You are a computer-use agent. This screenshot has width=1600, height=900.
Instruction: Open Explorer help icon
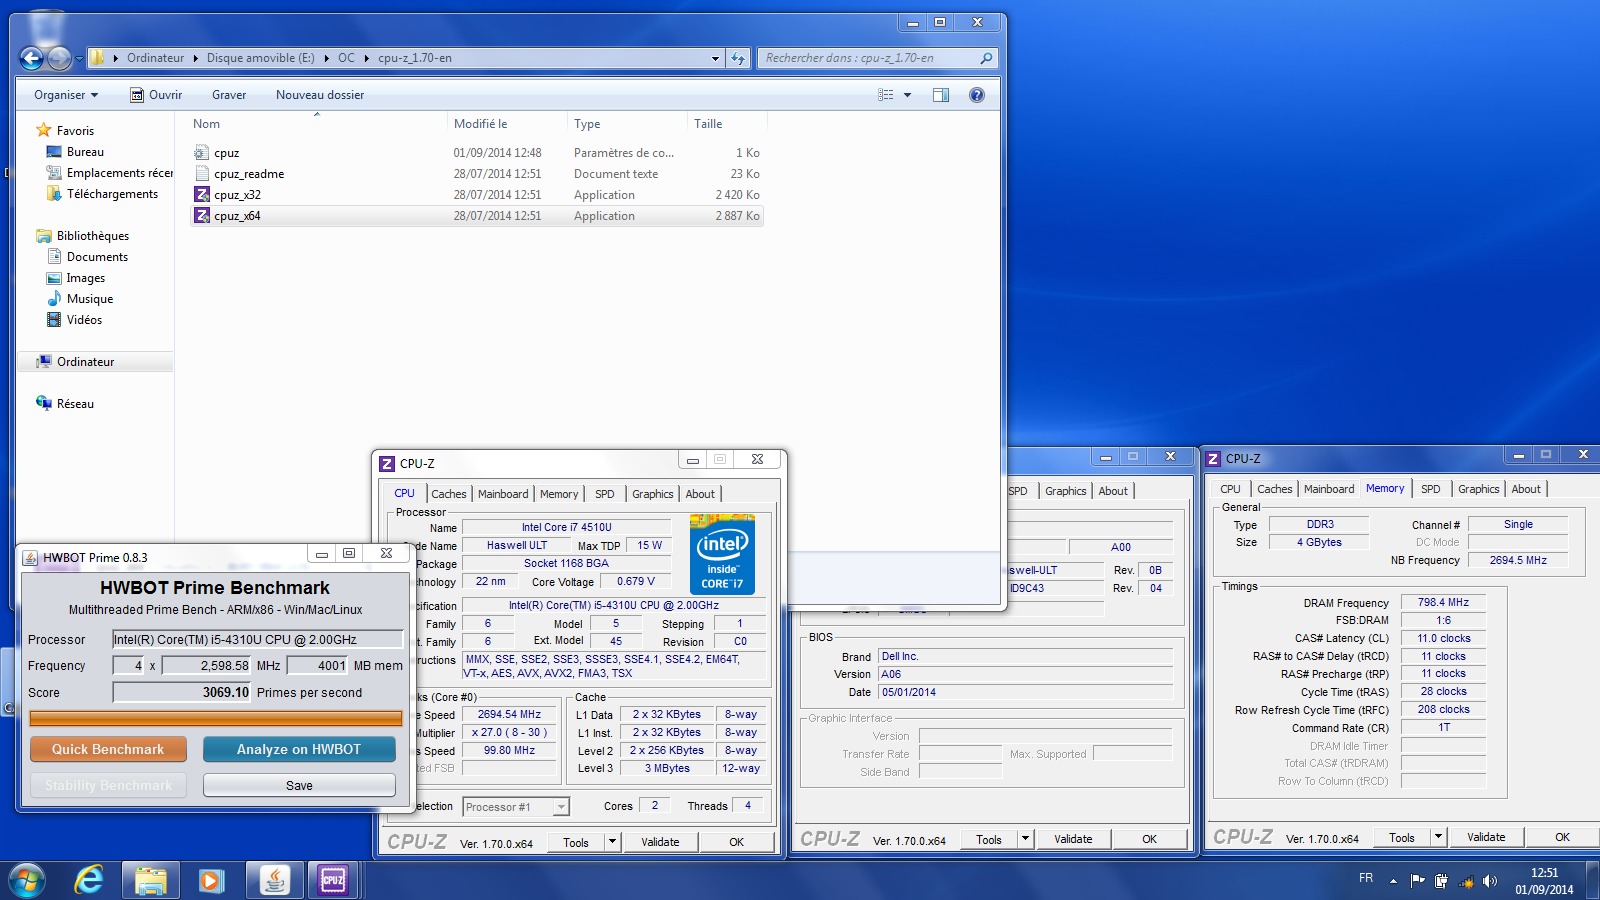click(x=977, y=95)
